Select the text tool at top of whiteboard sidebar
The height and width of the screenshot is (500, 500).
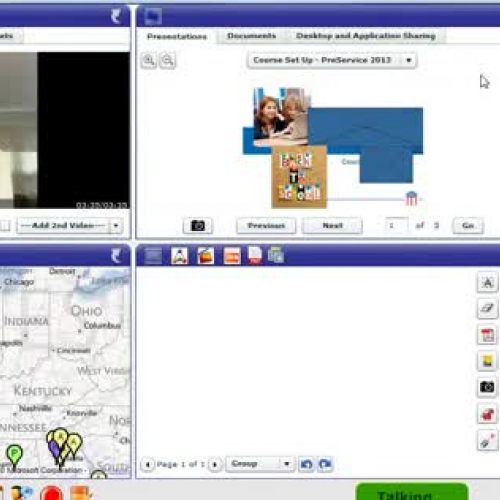[x=488, y=282]
